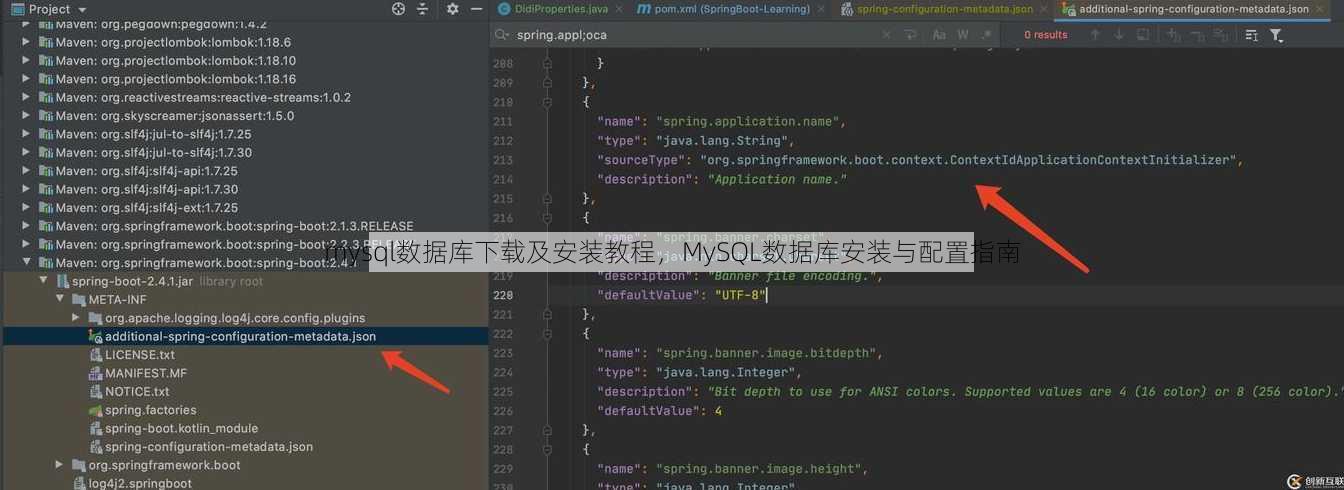Close the pom.xml editor tab
Screen dimensions: 1344x490
click(x=821, y=9)
